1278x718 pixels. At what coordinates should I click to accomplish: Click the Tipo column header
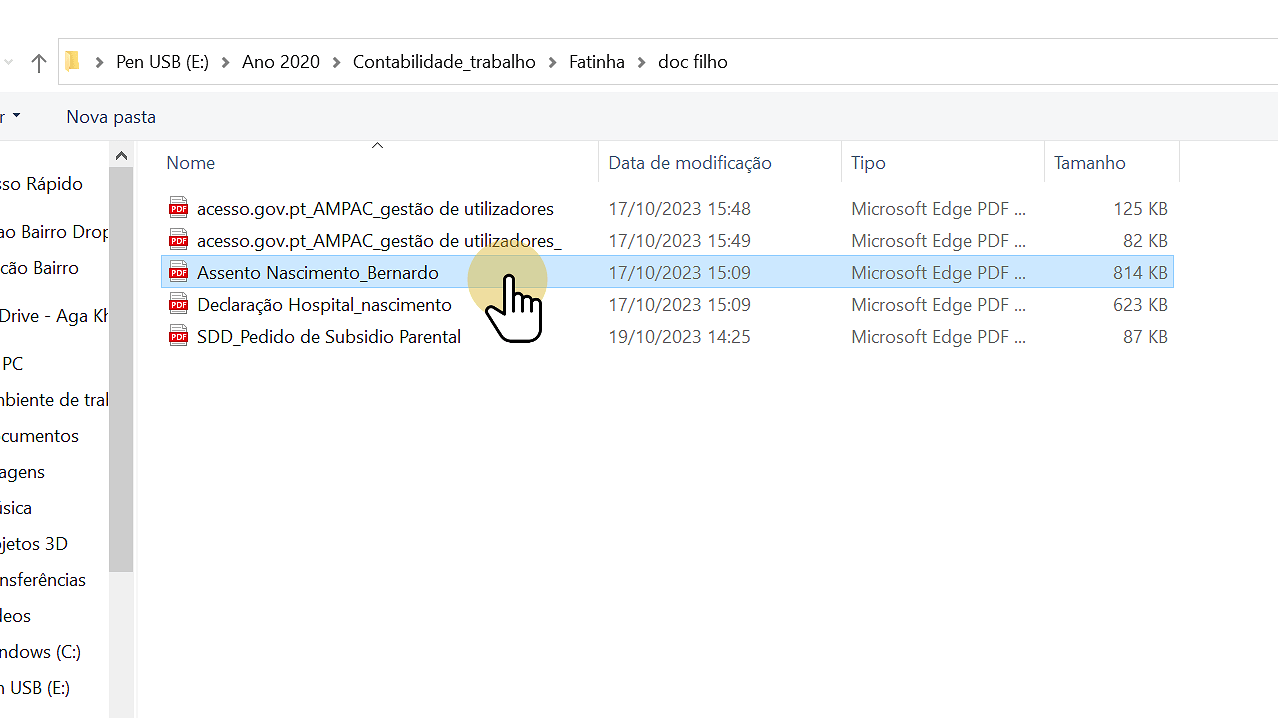click(868, 163)
